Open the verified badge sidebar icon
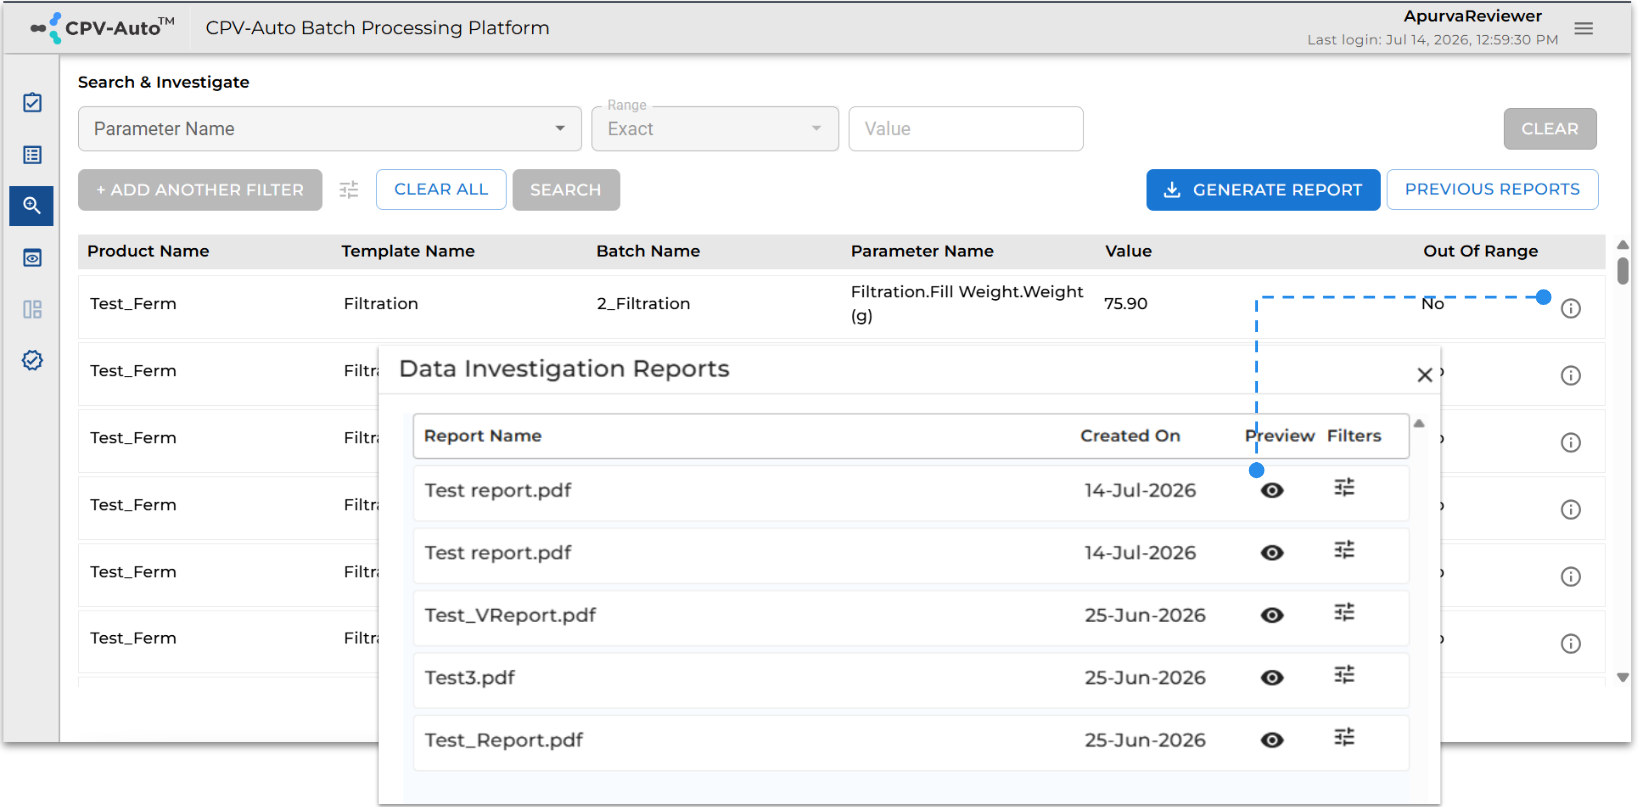Screen dimensions: 1638x807 click(x=32, y=360)
